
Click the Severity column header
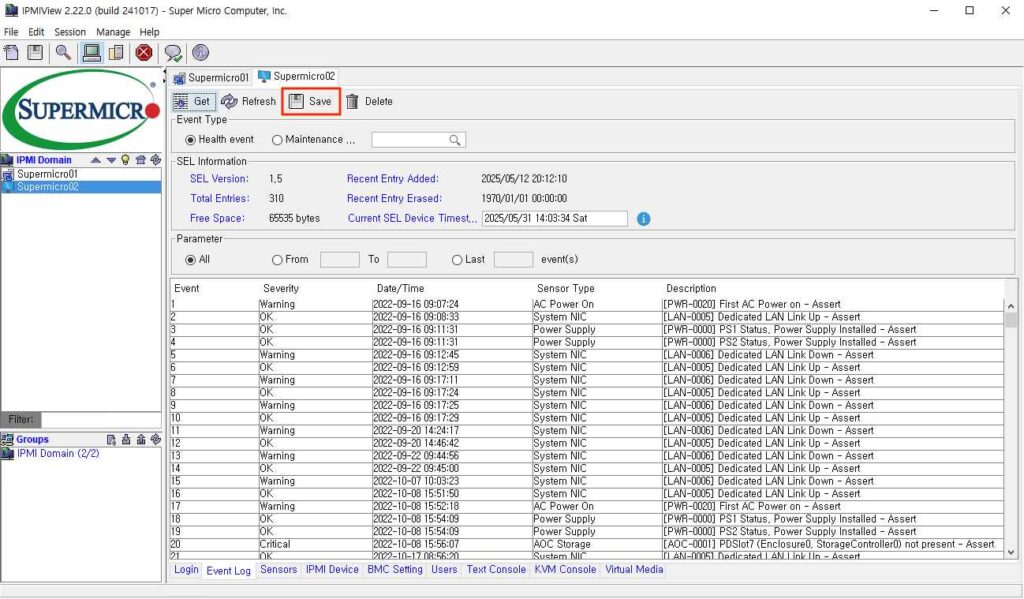[281, 289]
